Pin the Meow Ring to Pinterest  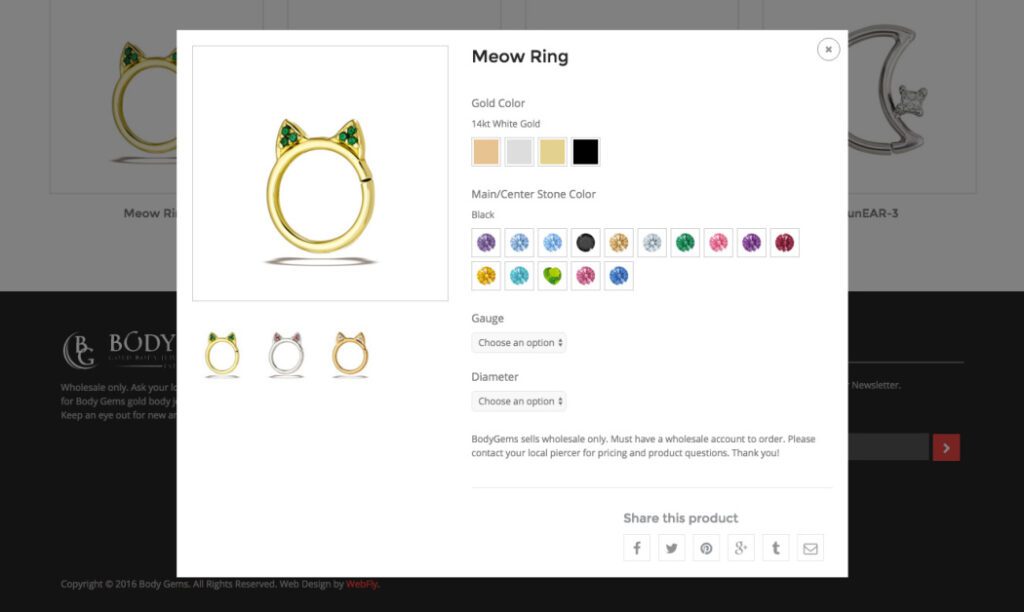click(706, 547)
